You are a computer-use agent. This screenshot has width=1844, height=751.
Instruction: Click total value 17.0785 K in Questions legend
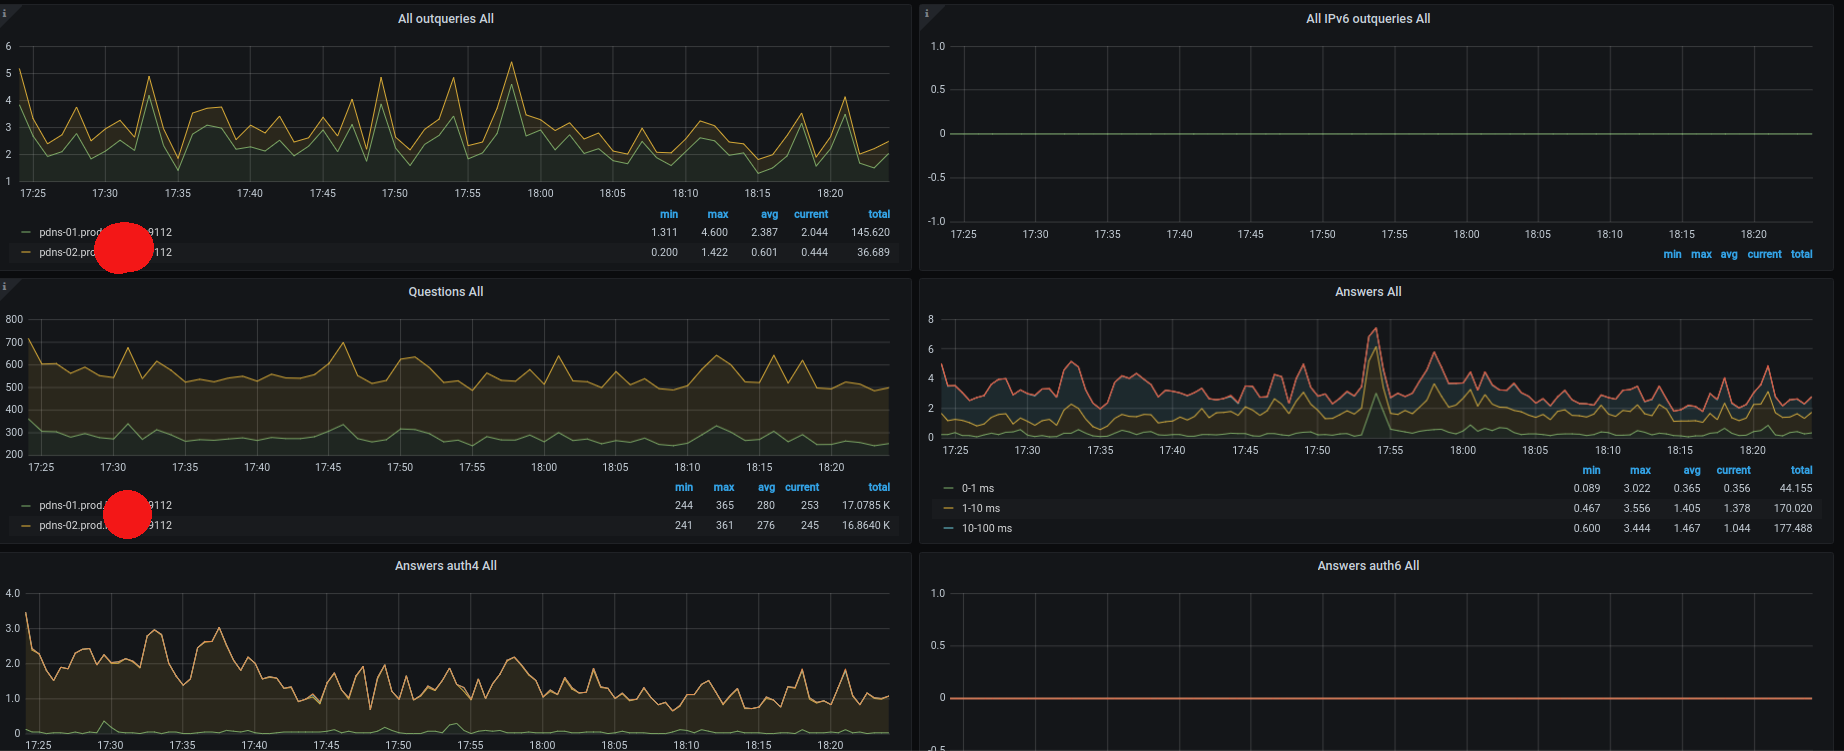pyautogui.click(x=866, y=505)
